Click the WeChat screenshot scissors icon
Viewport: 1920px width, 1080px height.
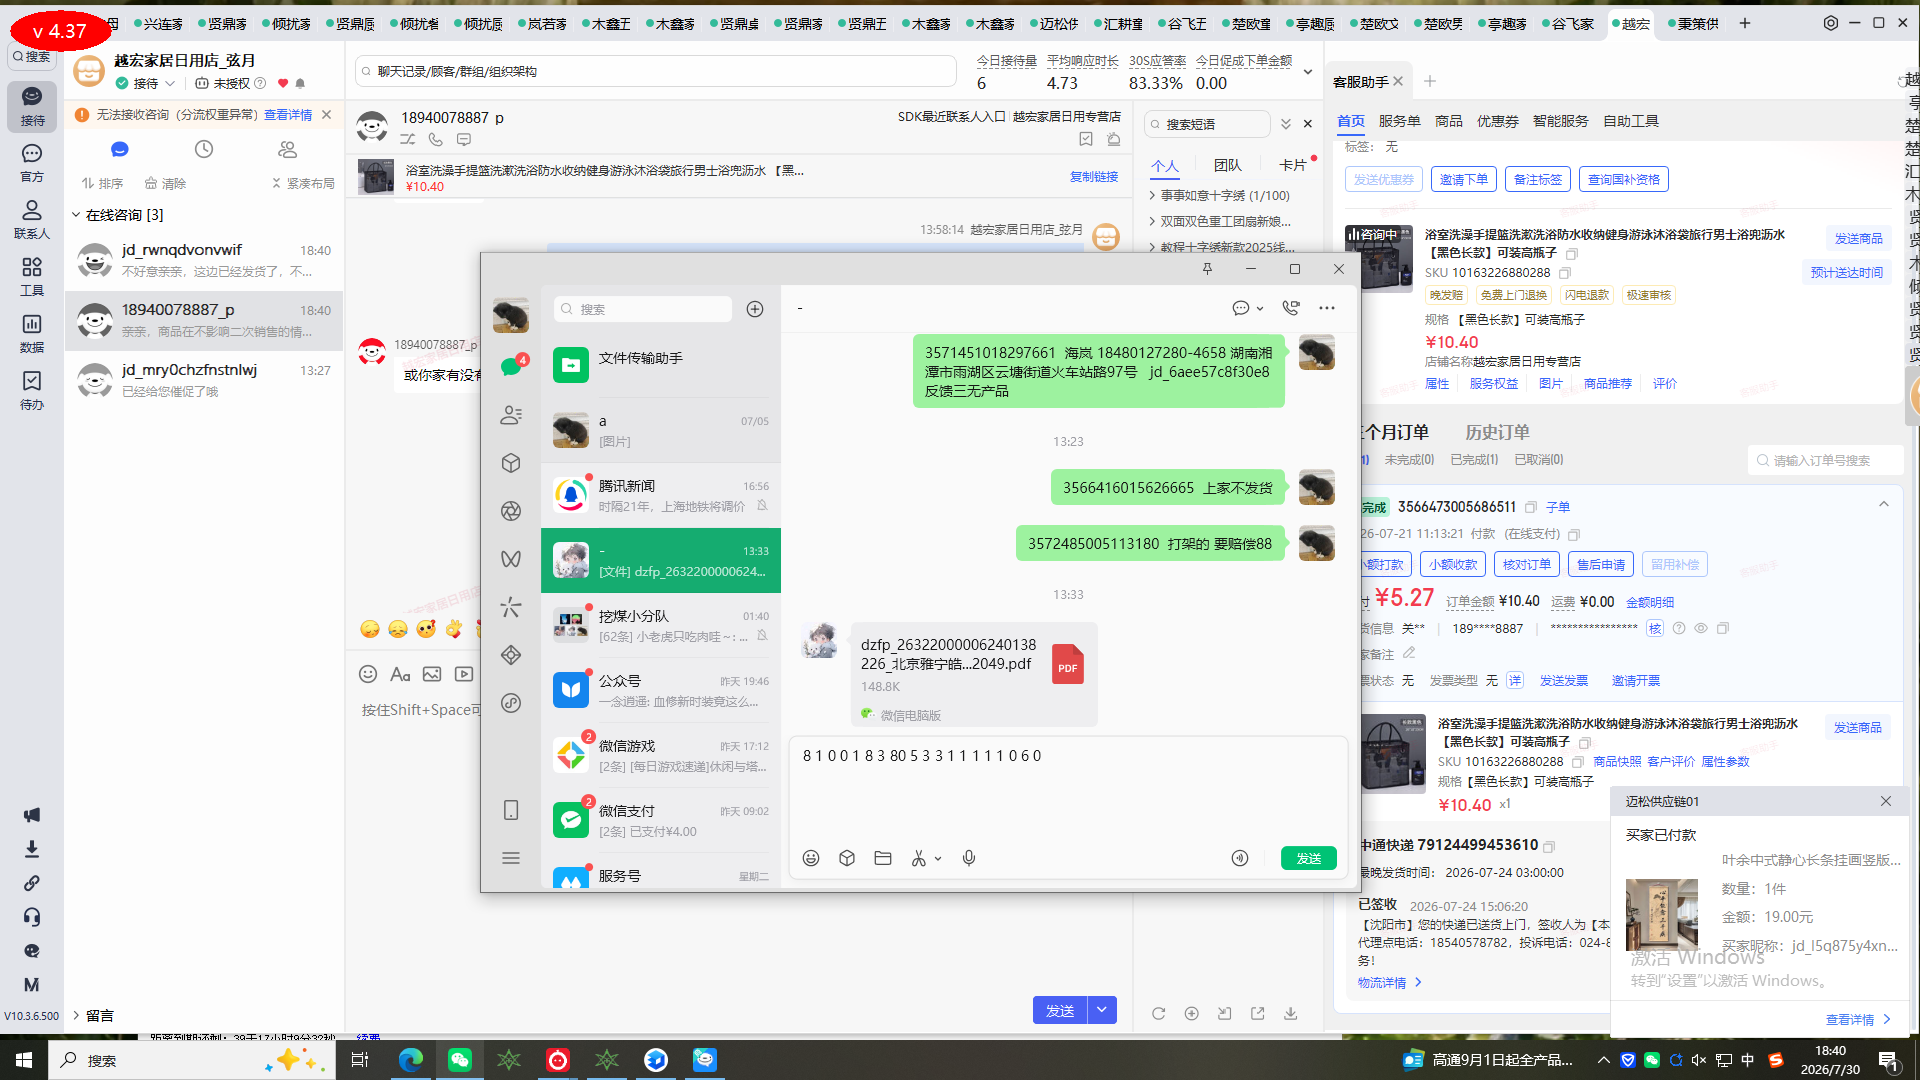coord(919,858)
